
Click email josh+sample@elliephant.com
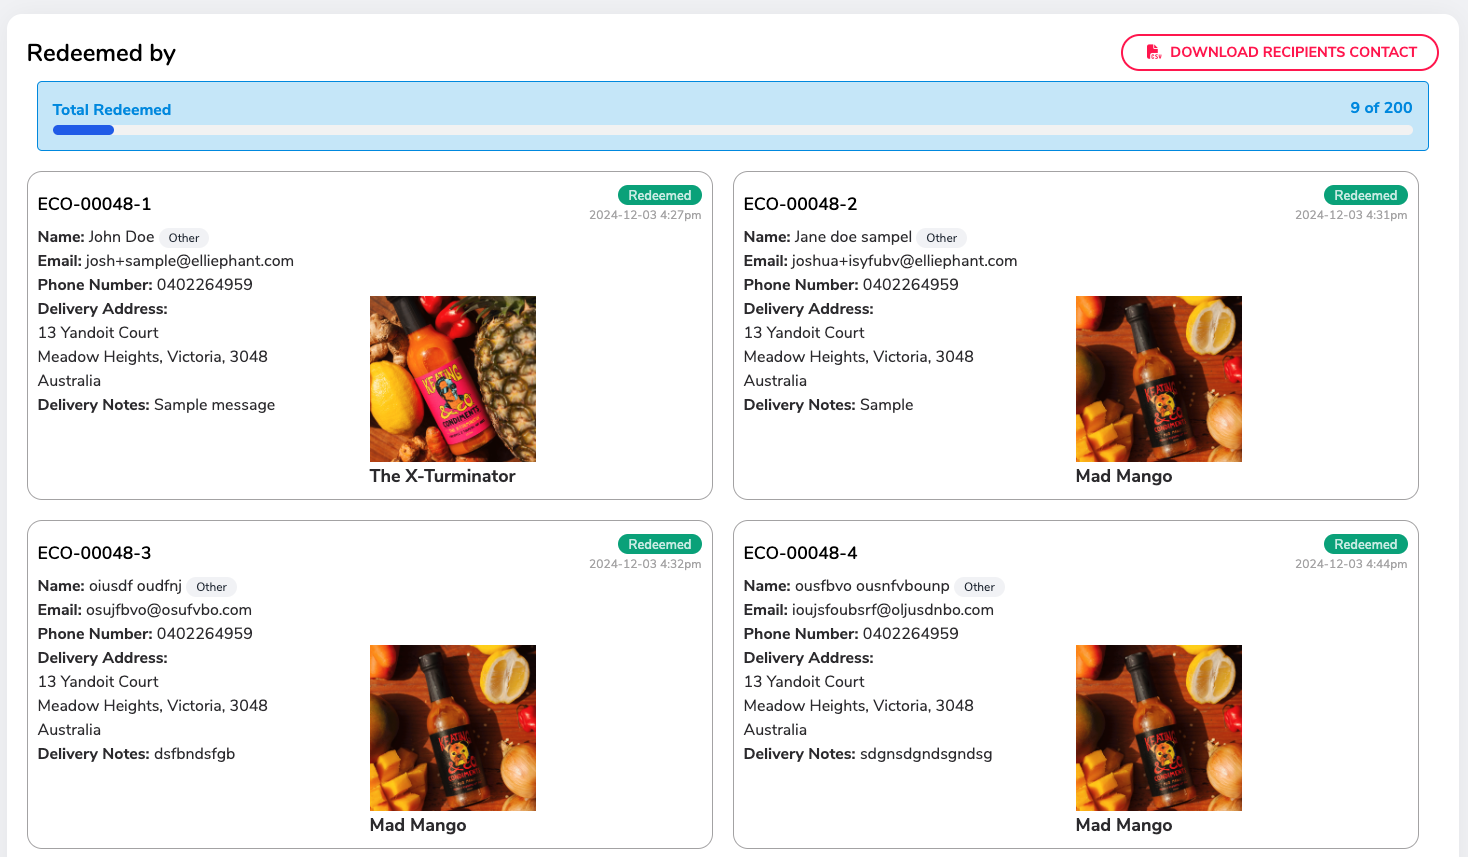[x=190, y=261]
